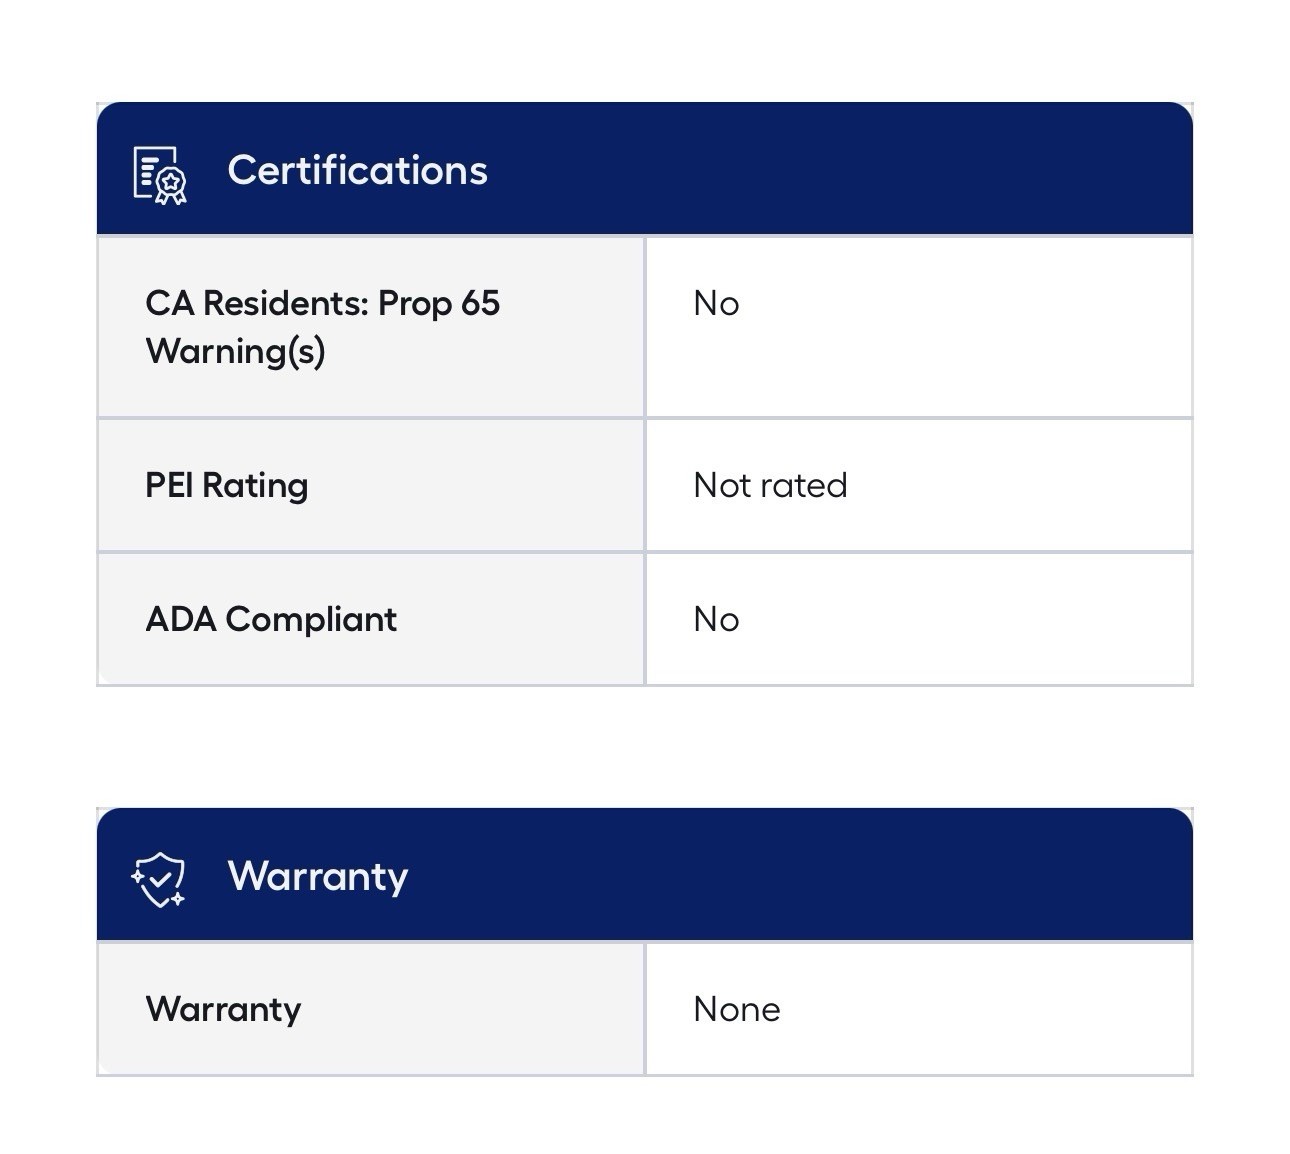
Task: Click the Warranty row label
Action: [223, 1009]
